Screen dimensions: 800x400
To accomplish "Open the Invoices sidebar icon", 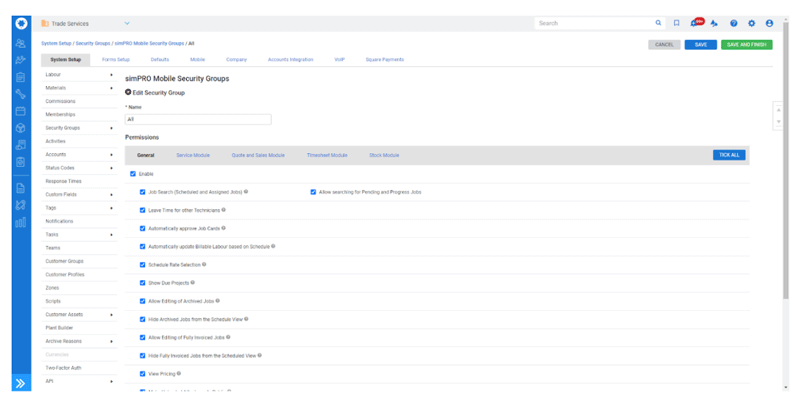I will [21, 145].
